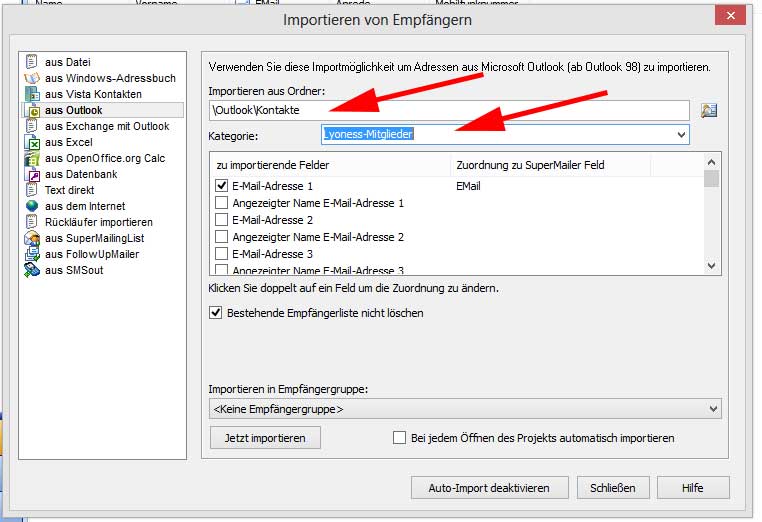This screenshot has width=762, height=522.
Task: Click the globe icon for Internet import
Action: 32,206
